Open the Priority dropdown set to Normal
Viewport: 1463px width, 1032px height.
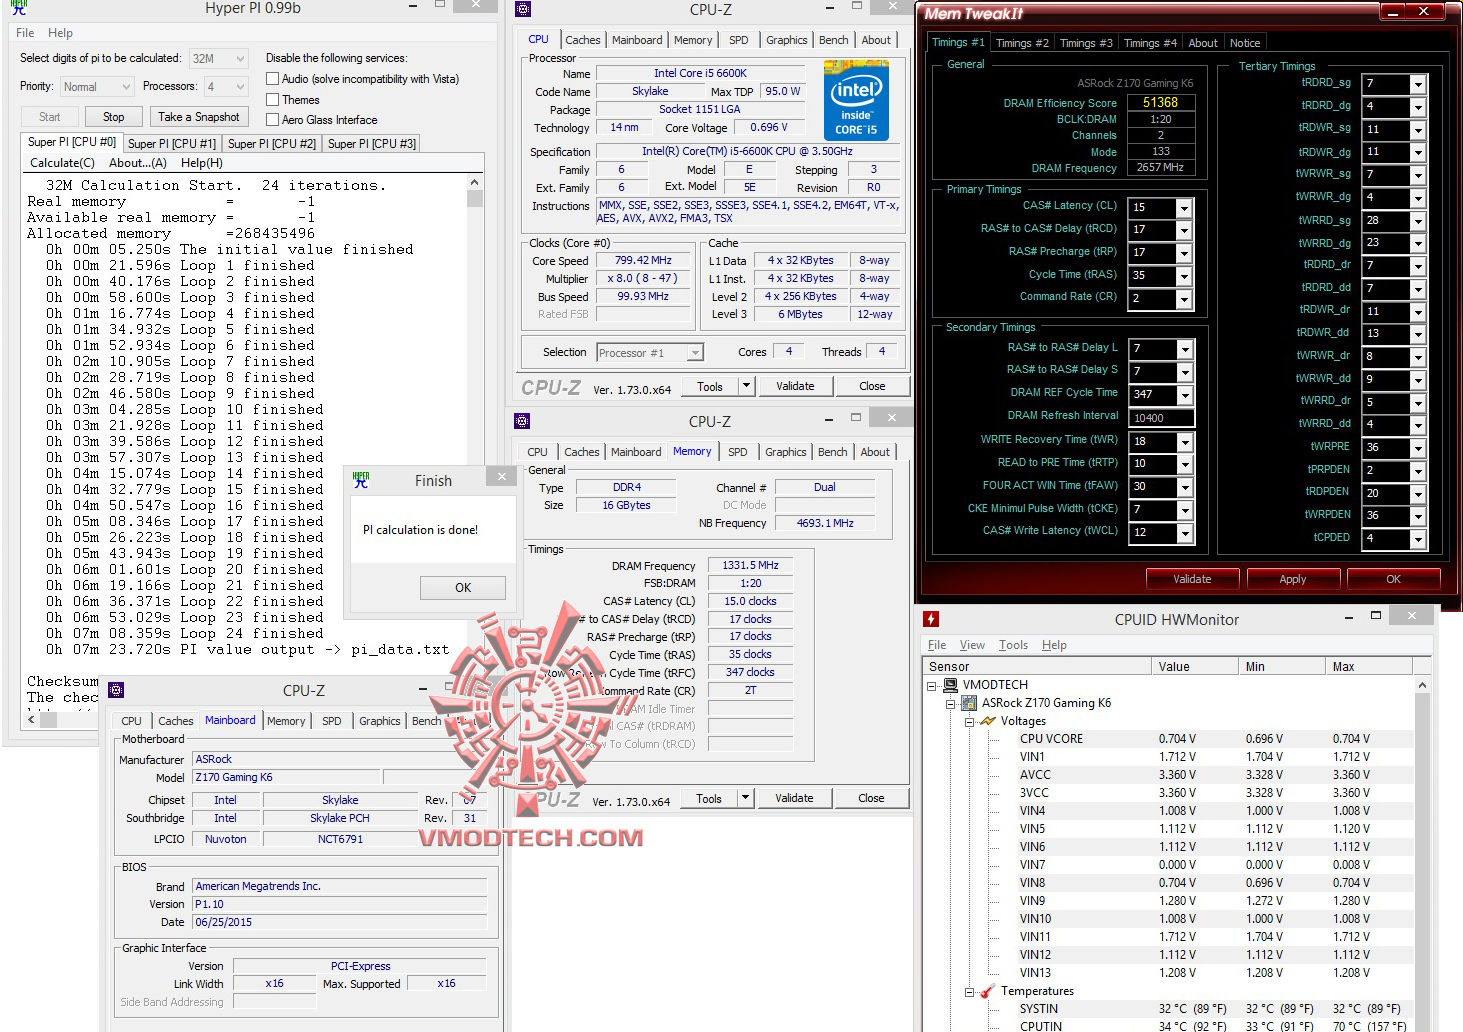(97, 87)
